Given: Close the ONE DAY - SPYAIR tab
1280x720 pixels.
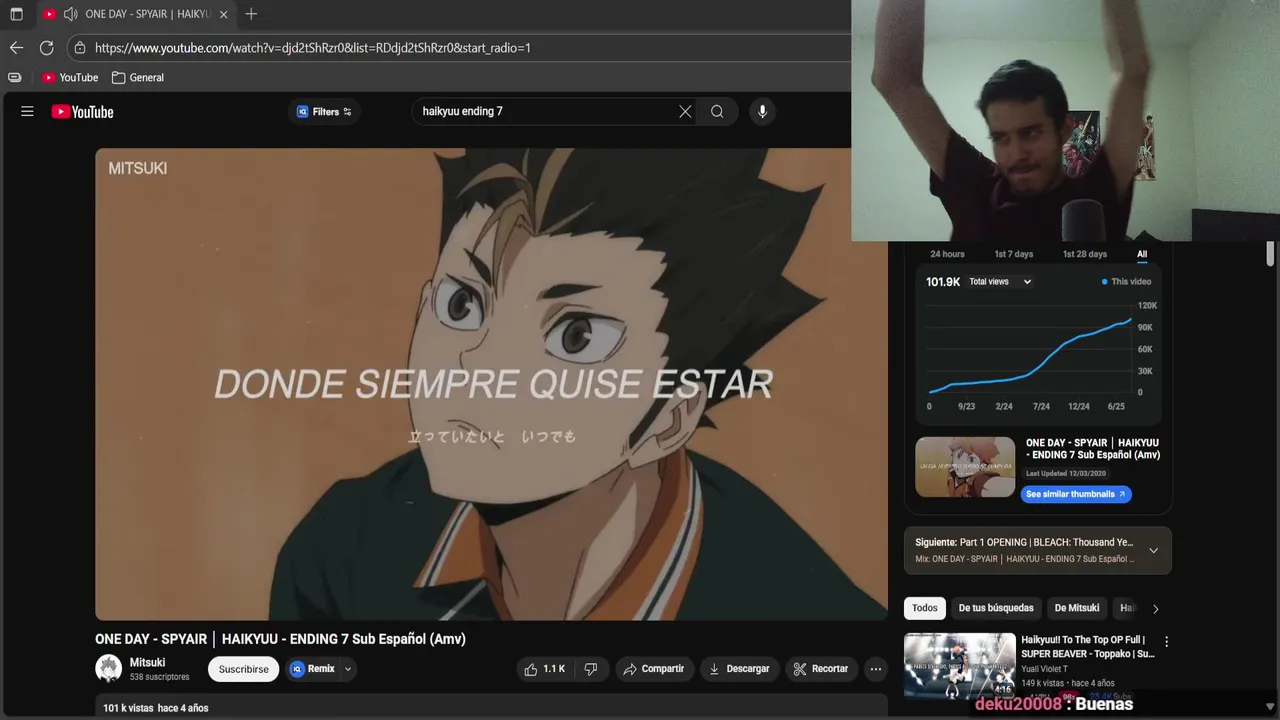Looking at the screenshot, I should (223, 14).
